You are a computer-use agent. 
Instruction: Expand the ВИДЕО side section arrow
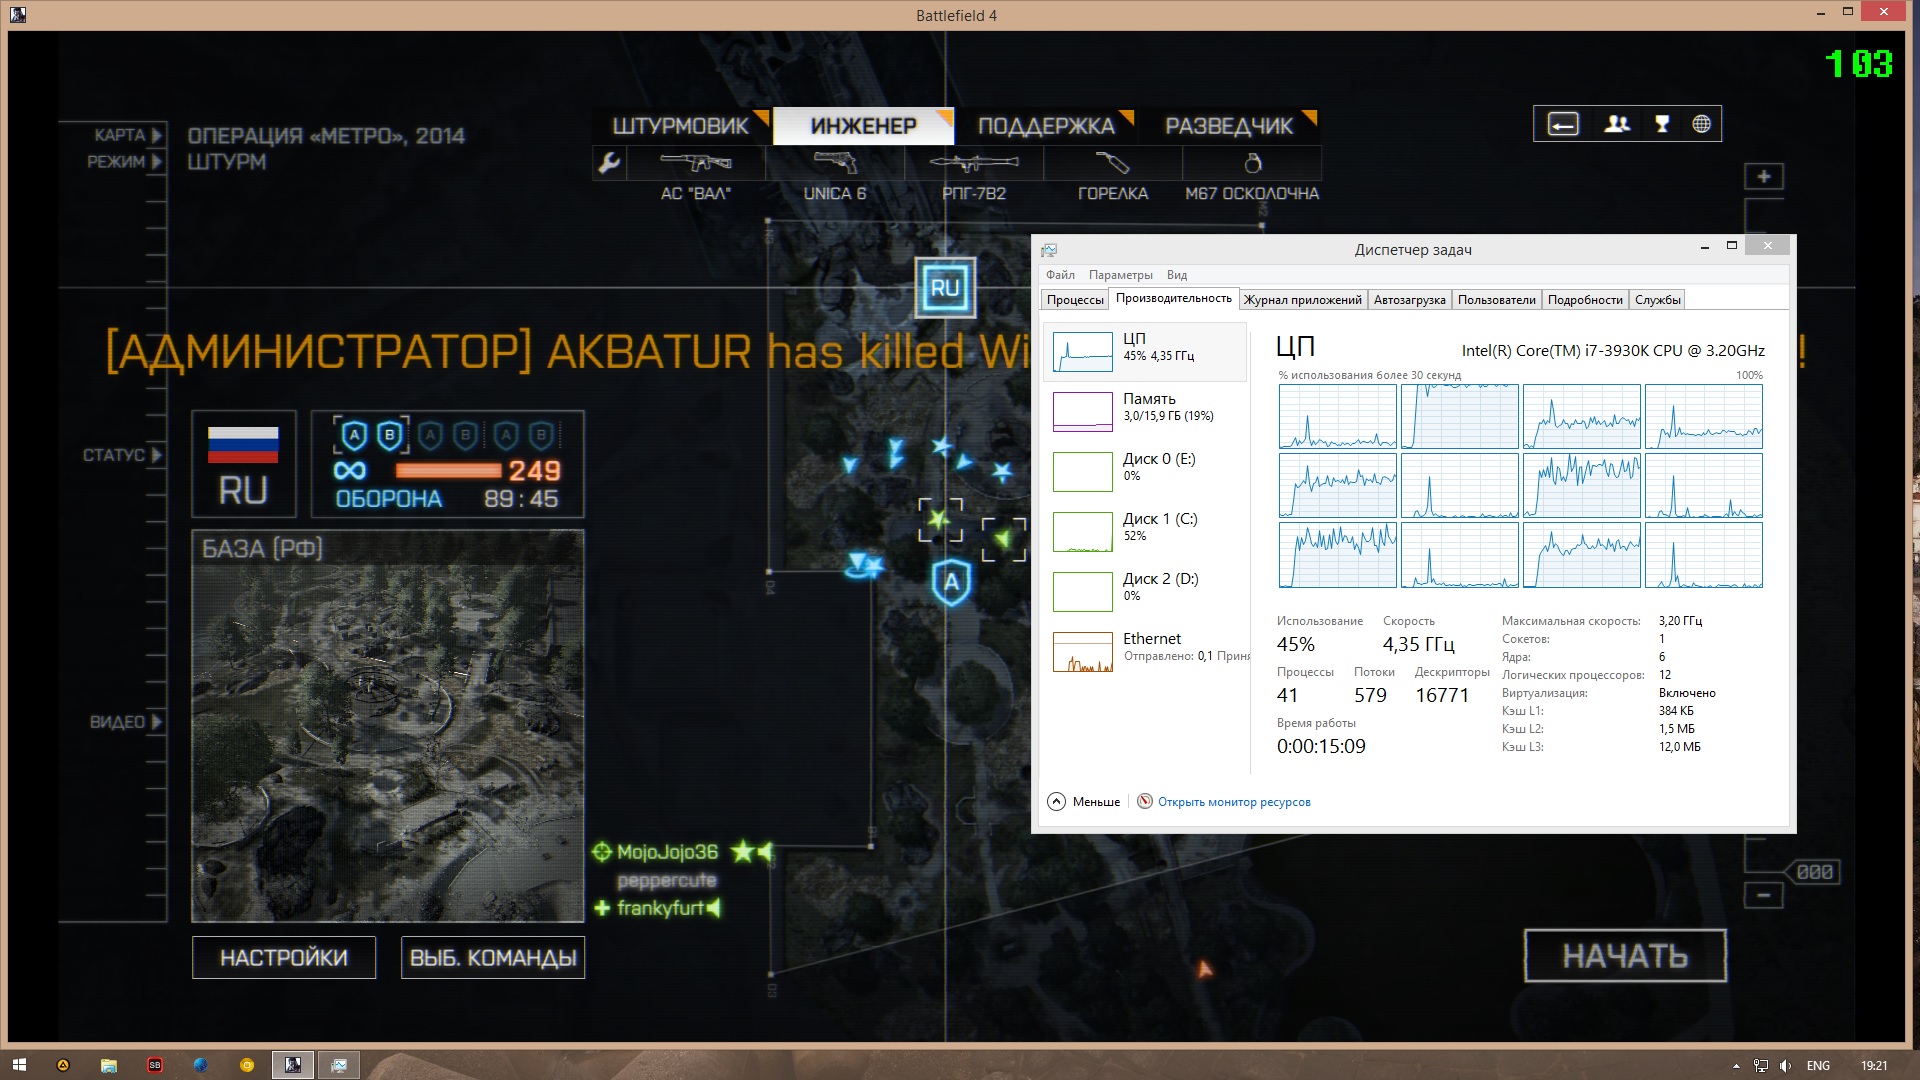click(x=157, y=722)
